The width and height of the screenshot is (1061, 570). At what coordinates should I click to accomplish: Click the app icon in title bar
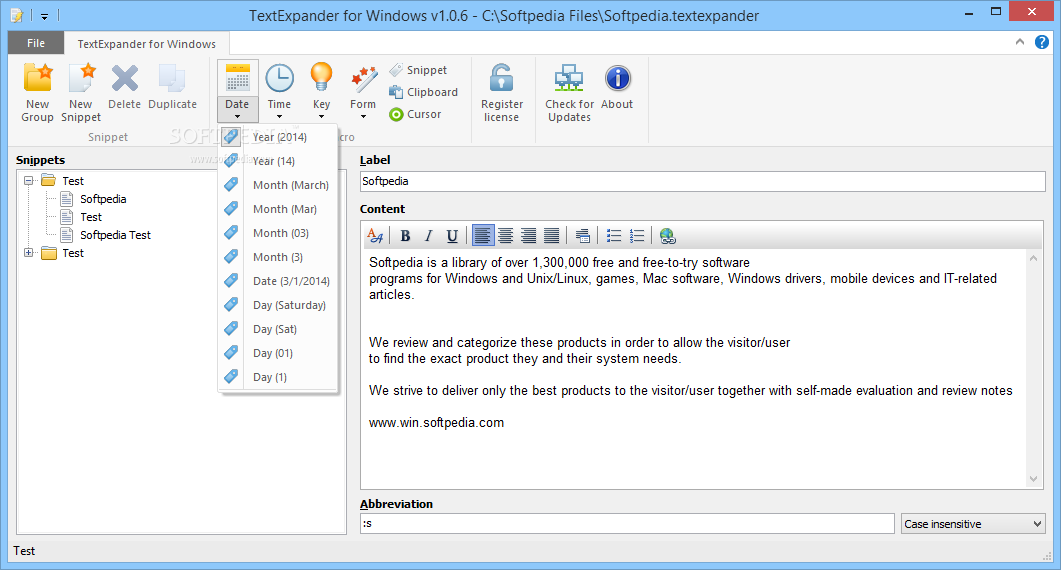17,15
